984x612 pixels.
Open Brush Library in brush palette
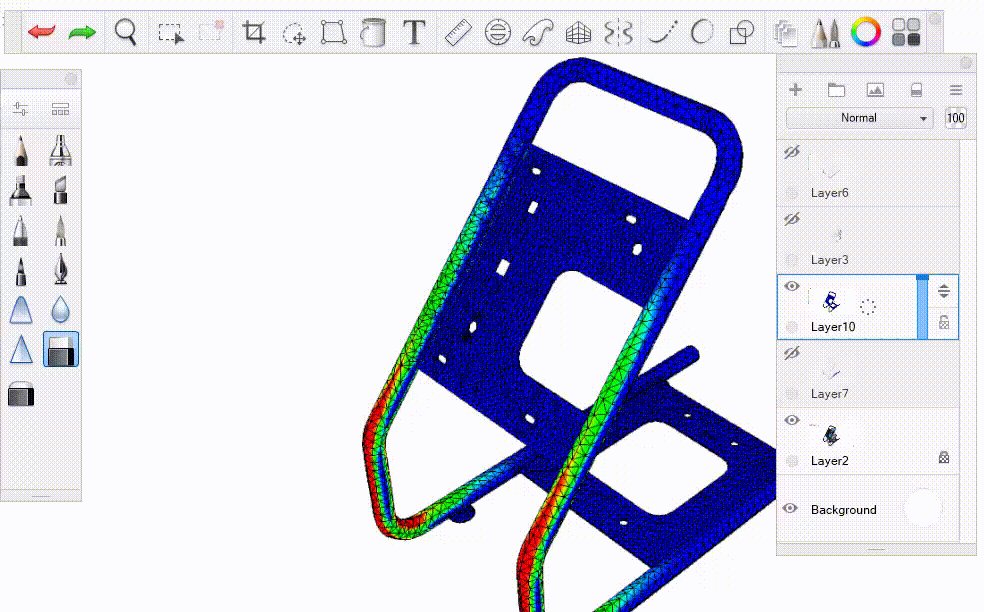(x=60, y=109)
